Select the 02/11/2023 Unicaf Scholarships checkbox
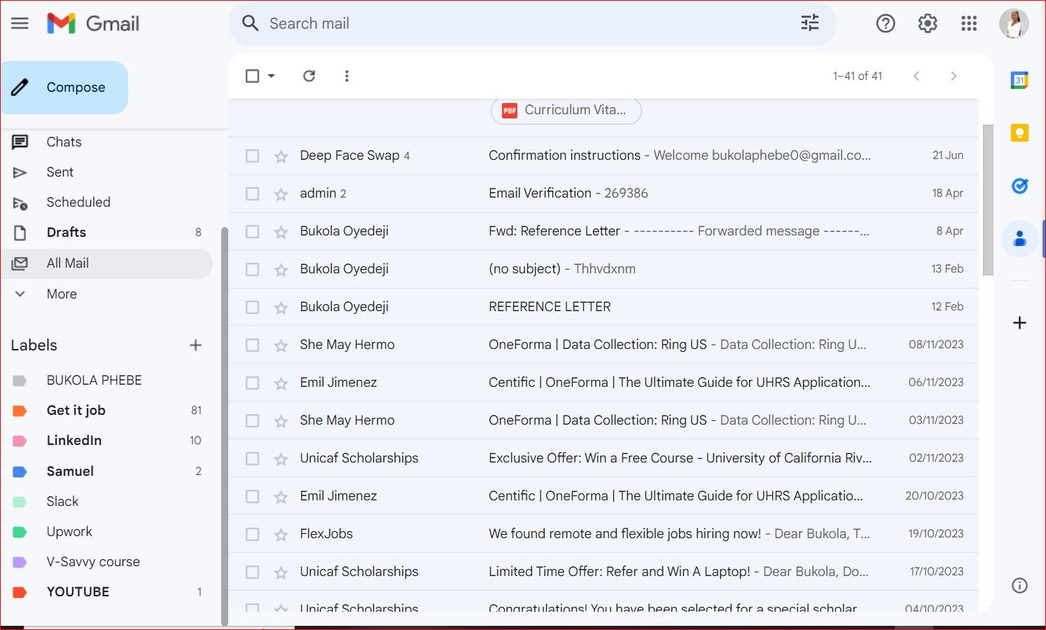This screenshot has width=1046, height=630. [x=252, y=458]
